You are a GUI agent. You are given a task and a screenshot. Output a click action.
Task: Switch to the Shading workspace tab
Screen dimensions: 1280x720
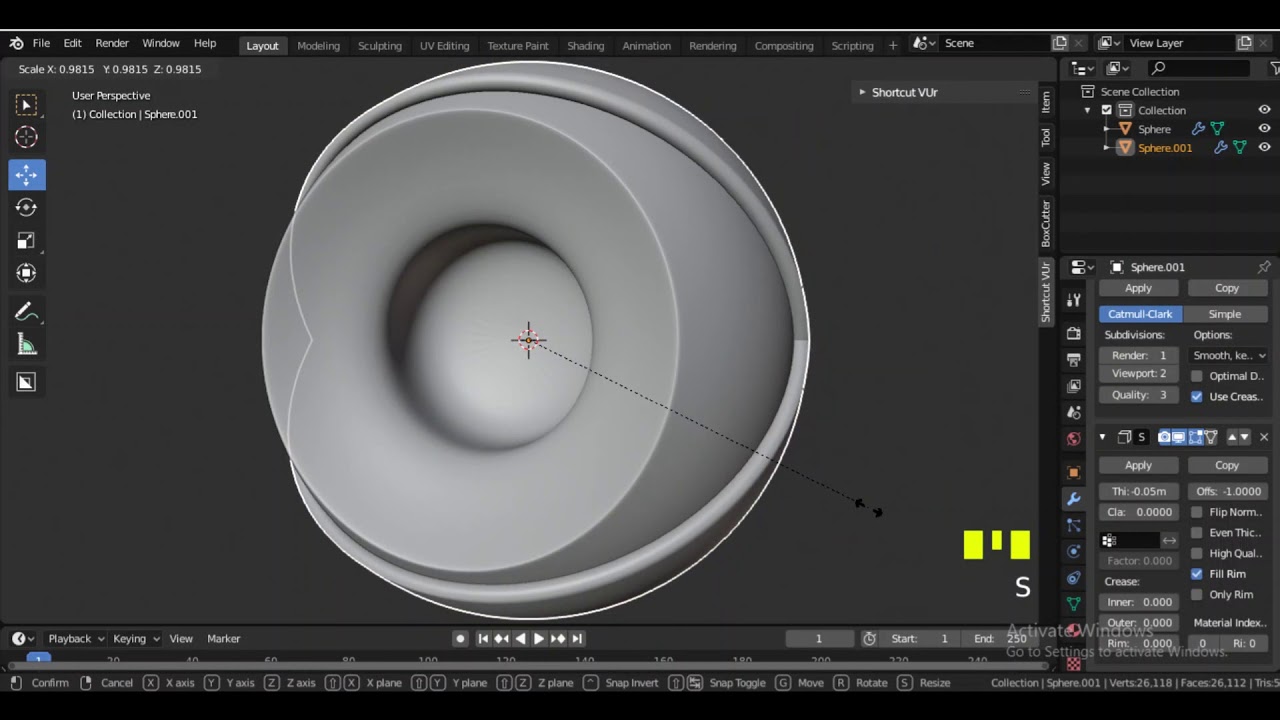point(585,45)
